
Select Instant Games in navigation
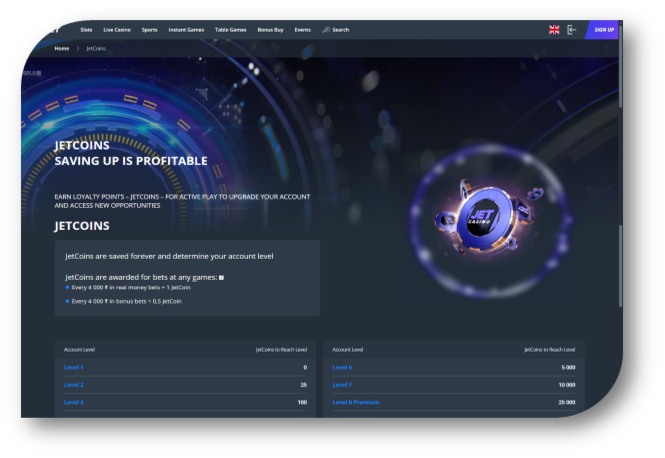pos(186,30)
